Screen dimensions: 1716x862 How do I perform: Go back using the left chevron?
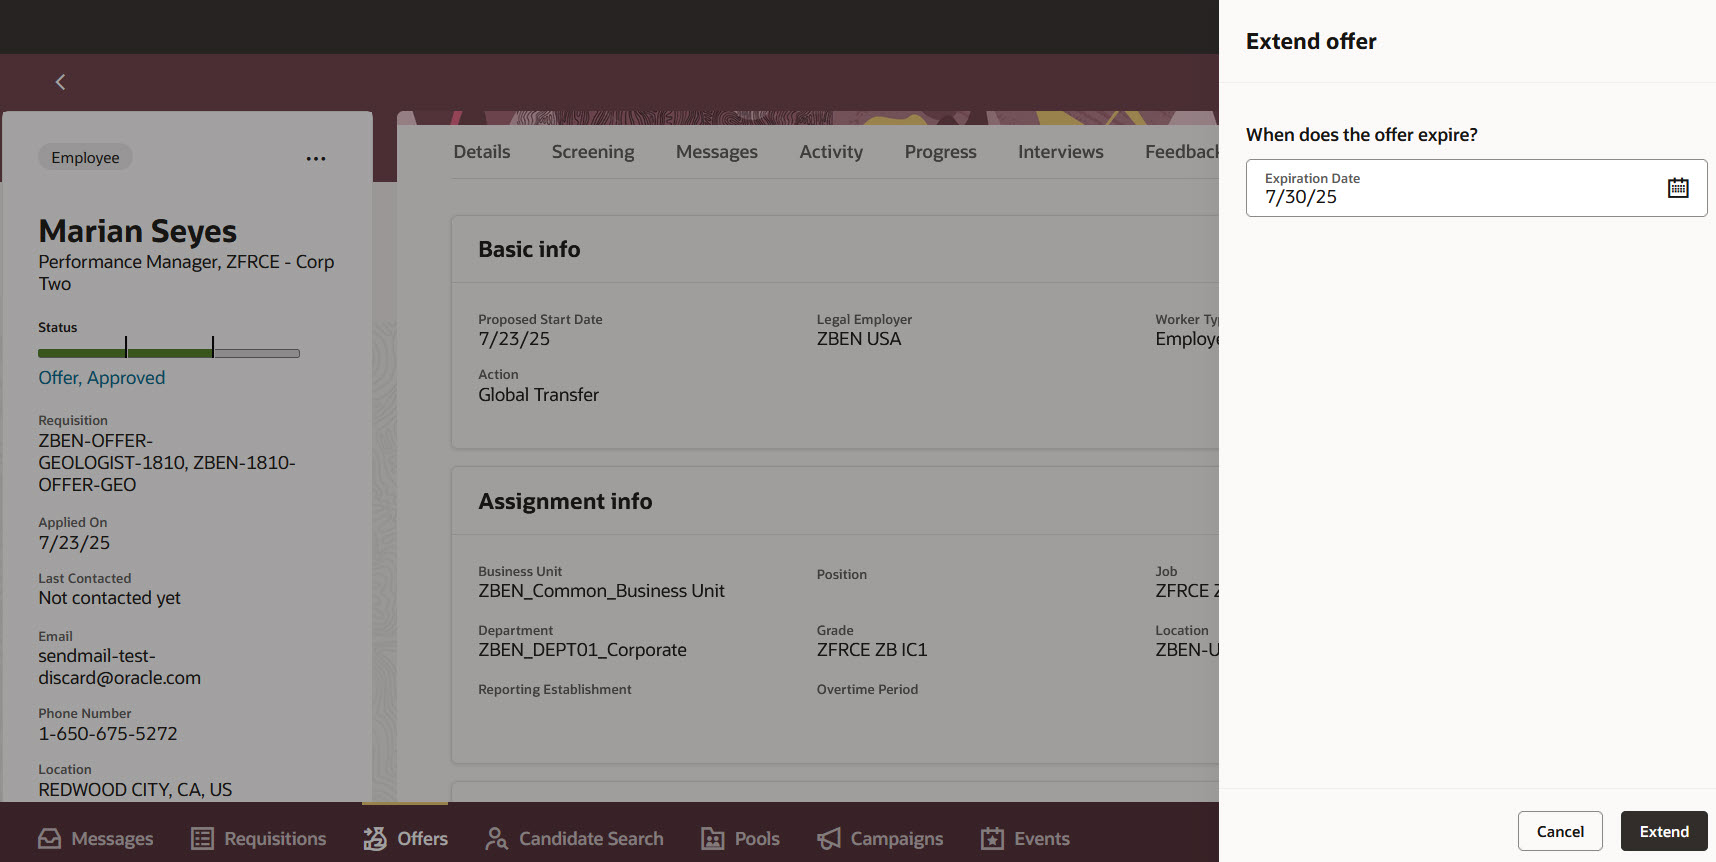[x=60, y=82]
